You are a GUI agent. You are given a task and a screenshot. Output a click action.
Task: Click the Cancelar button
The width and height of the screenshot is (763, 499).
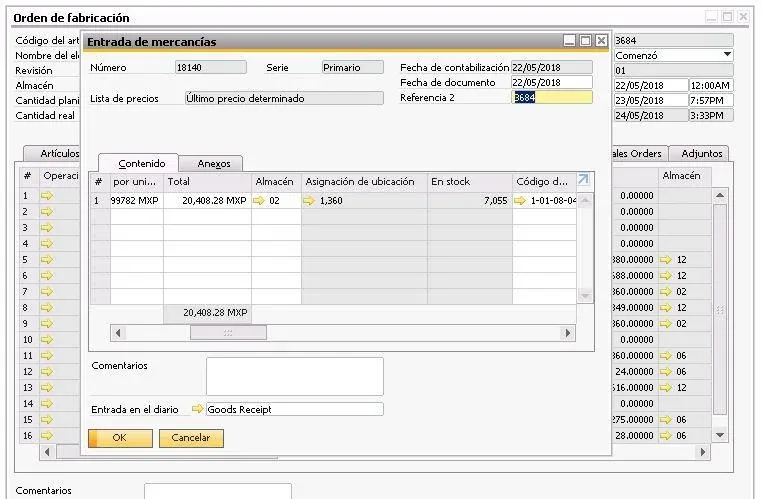[x=191, y=438]
